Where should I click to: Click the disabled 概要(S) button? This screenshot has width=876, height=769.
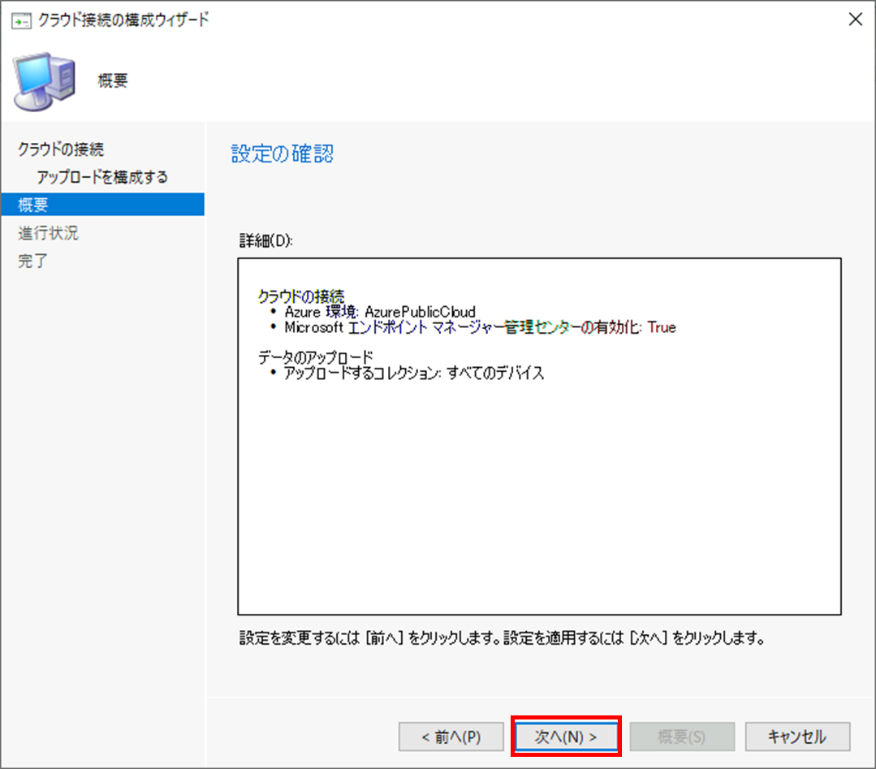682,737
